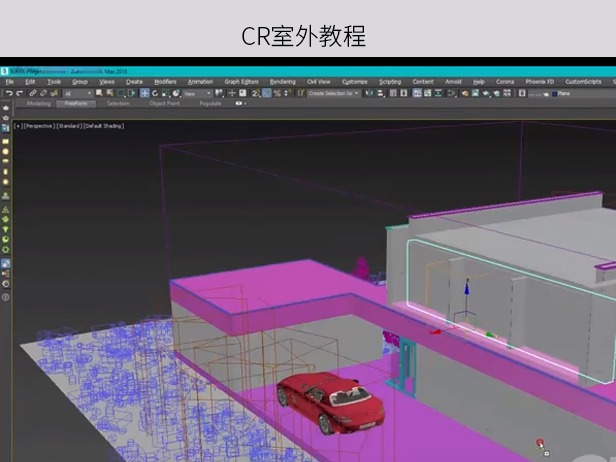This screenshot has width=616, height=462.
Task: Activate the Select and Move tool
Action: coord(144,93)
